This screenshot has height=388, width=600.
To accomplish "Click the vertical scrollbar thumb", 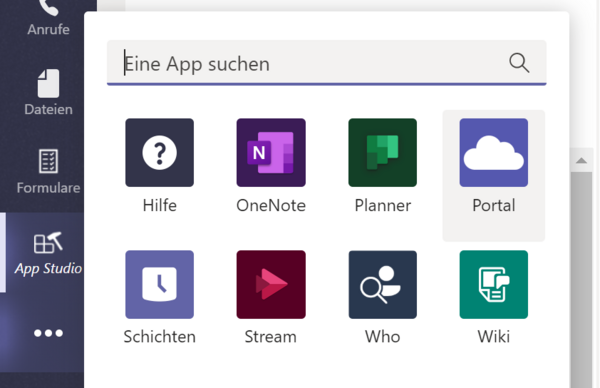I will pyautogui.click(x=581, y=280).
